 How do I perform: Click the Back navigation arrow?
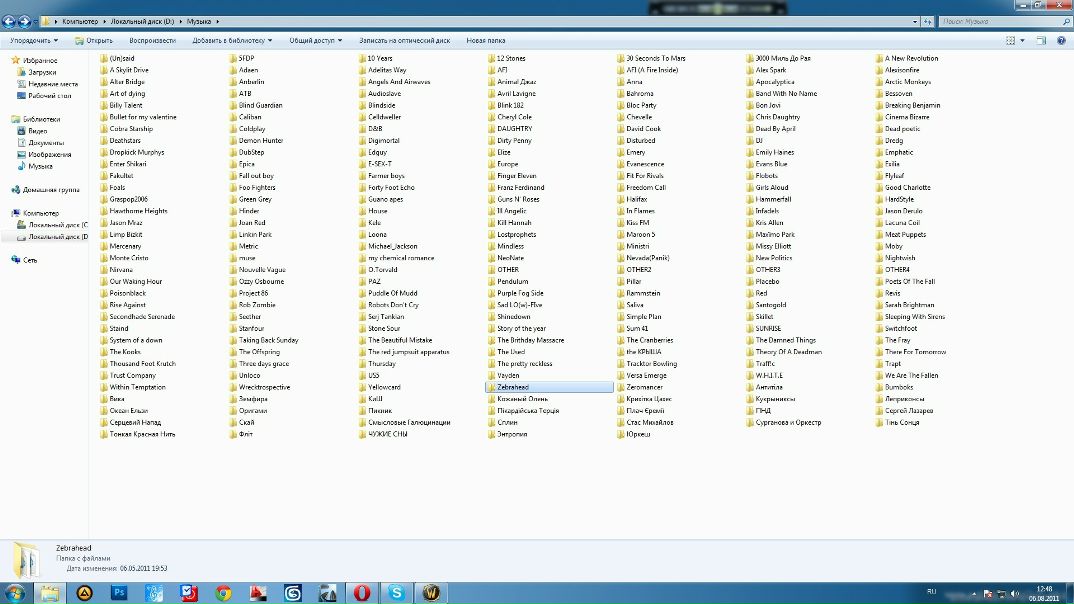9,22
